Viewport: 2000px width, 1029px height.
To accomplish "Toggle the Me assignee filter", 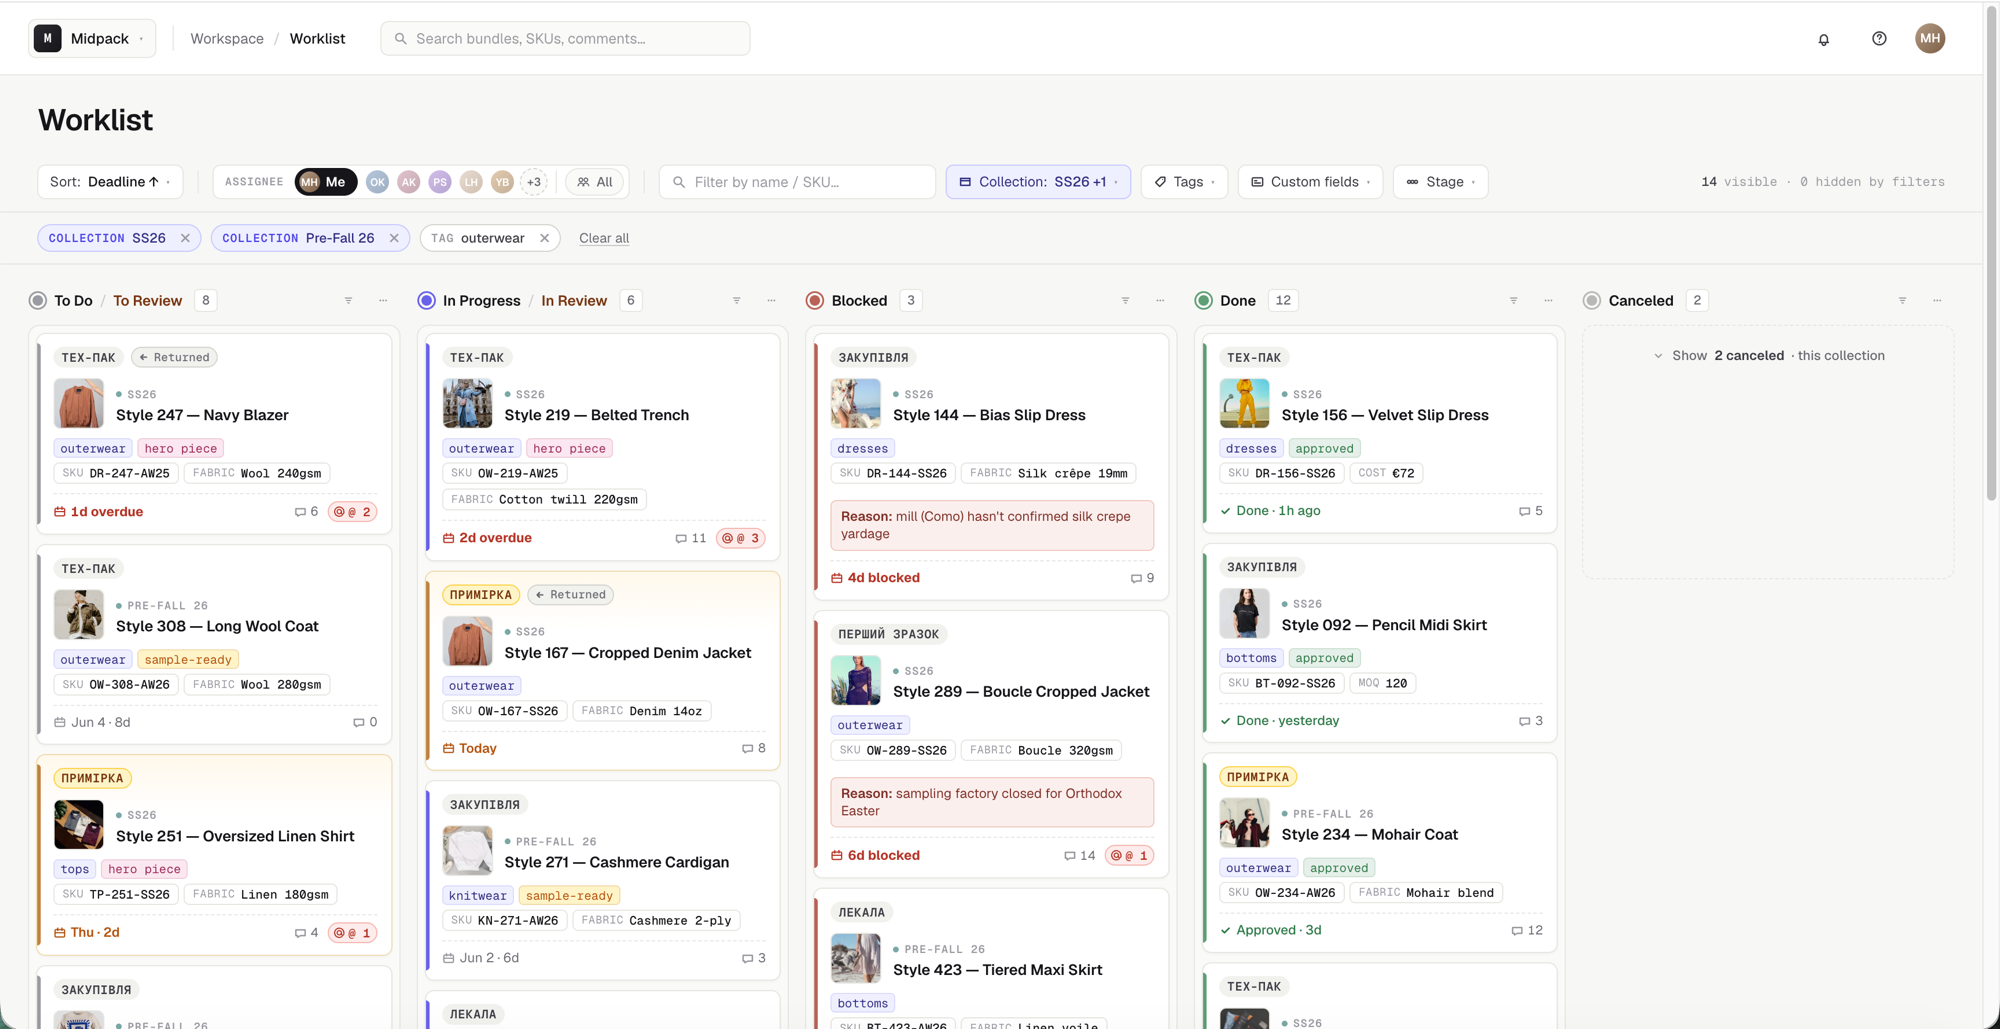I will [x=325, y=182].
